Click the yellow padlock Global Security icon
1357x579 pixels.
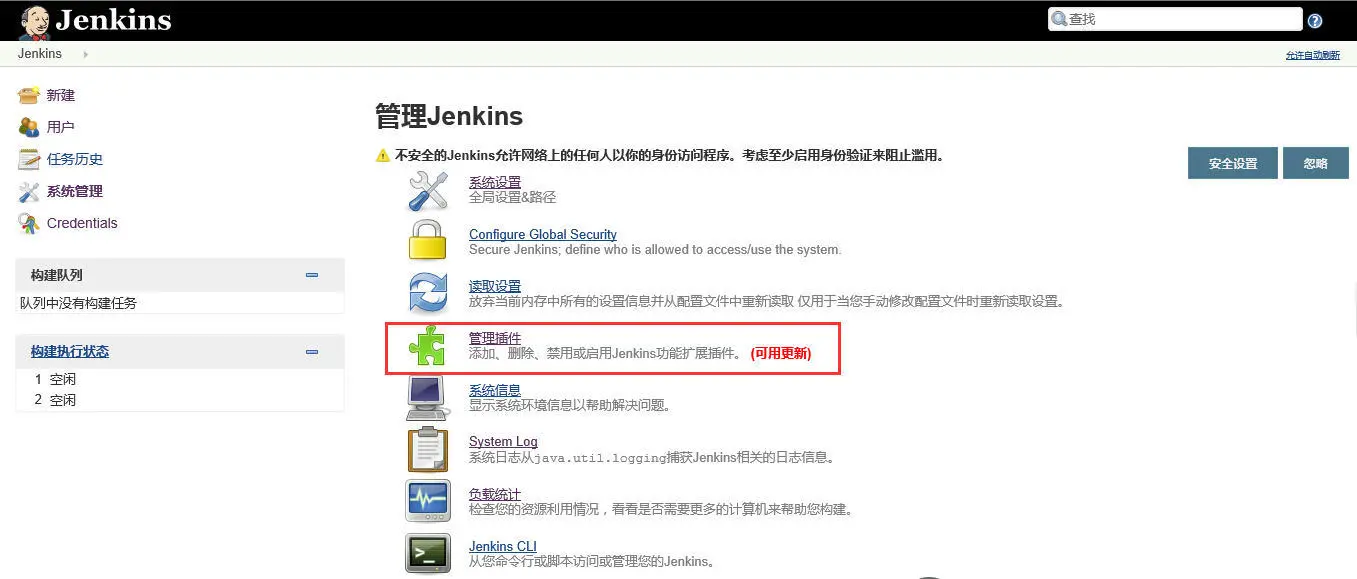coord(428,241)
